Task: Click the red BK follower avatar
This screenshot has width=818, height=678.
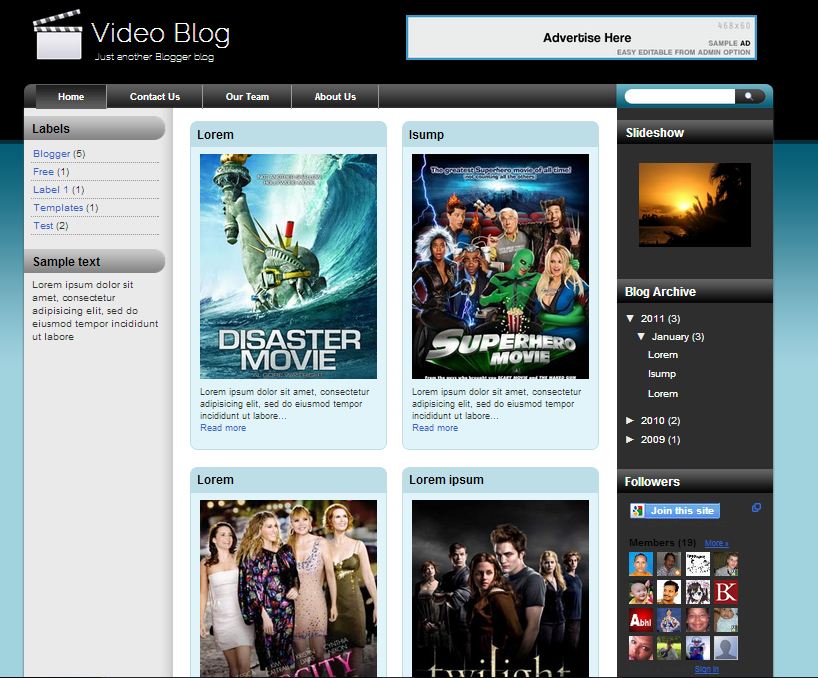Action: pos(726,592)
